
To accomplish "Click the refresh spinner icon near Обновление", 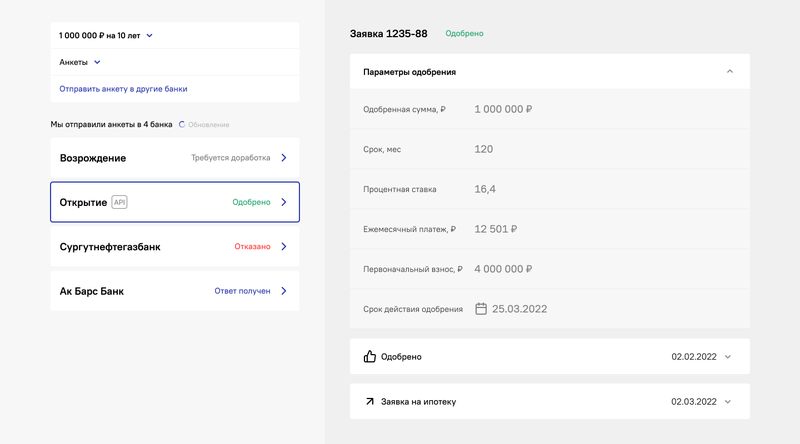I will [182, 125].
